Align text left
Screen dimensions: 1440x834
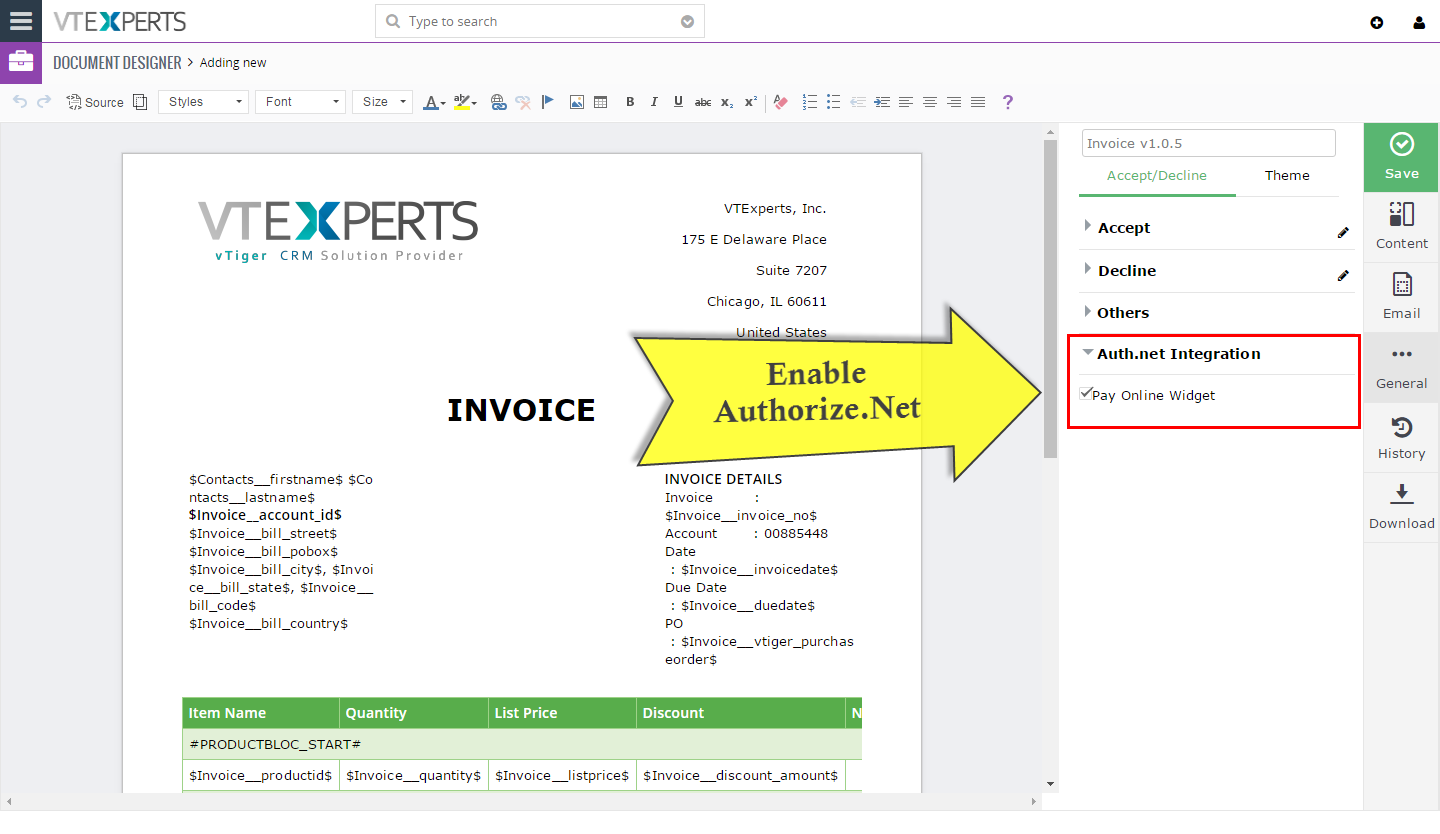906,102
